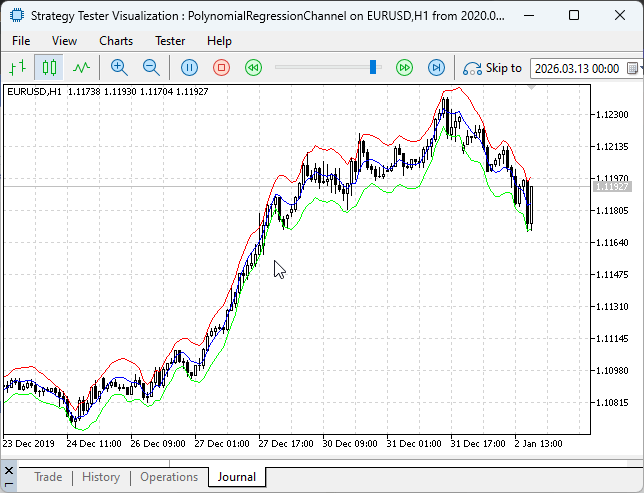This screenshot has width=644, height=493.
Task: Open the calendar date picker dropdown
Action: (633, 68)
